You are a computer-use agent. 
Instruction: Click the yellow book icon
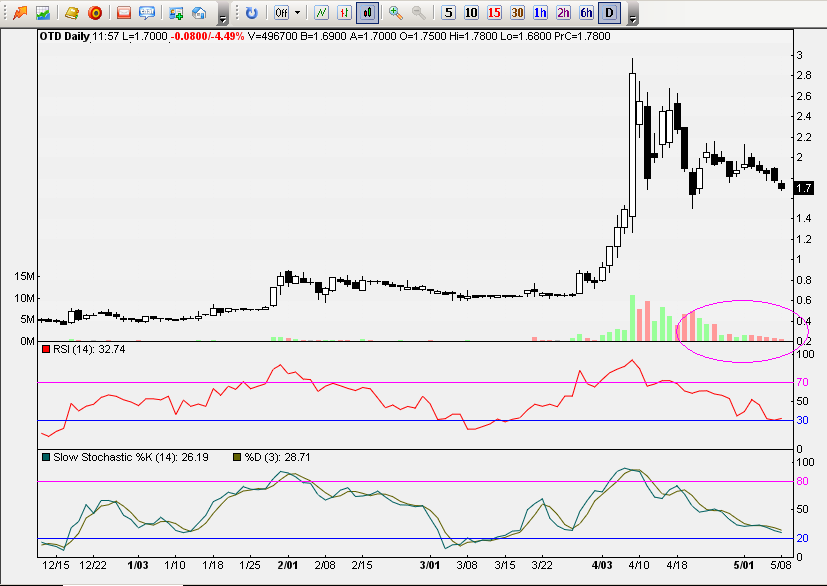pos(72,13)
